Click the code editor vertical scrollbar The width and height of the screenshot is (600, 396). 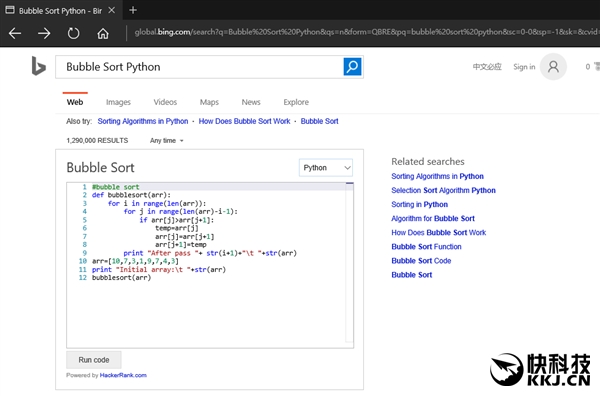tap(349, 262)
